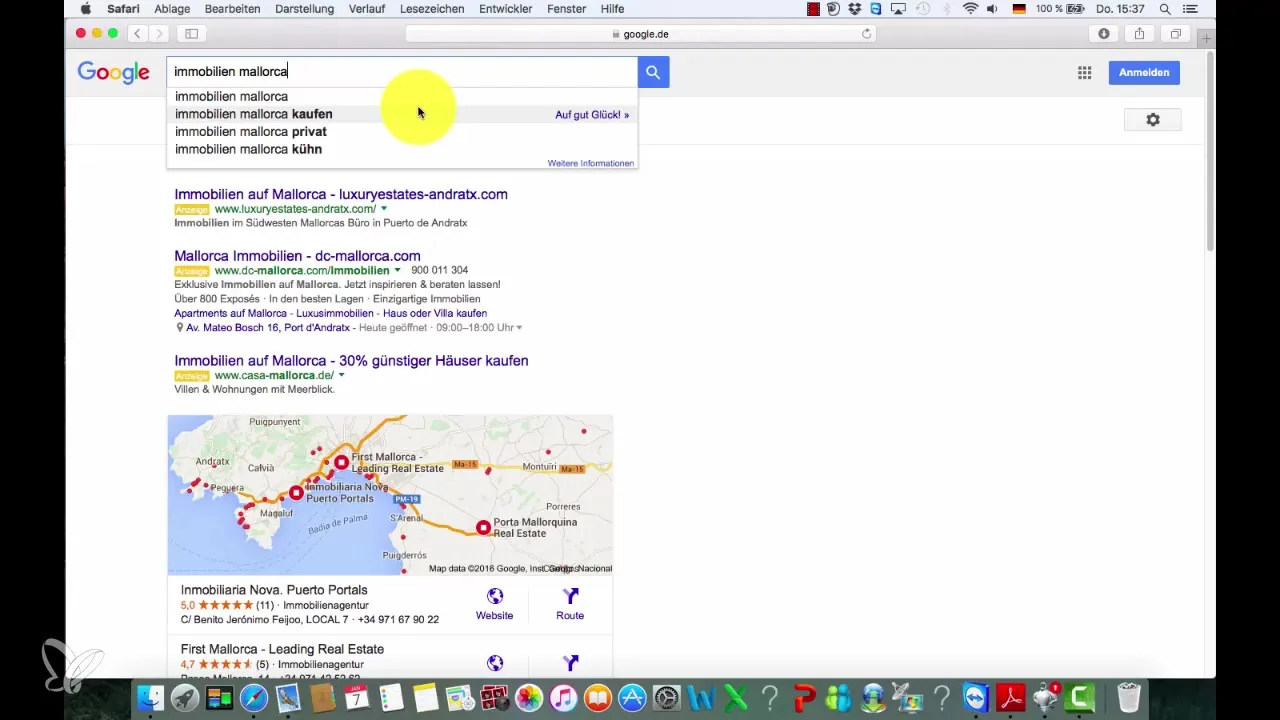
Task: Open iTunes from the Dock
Action: [x=563, y=697]
